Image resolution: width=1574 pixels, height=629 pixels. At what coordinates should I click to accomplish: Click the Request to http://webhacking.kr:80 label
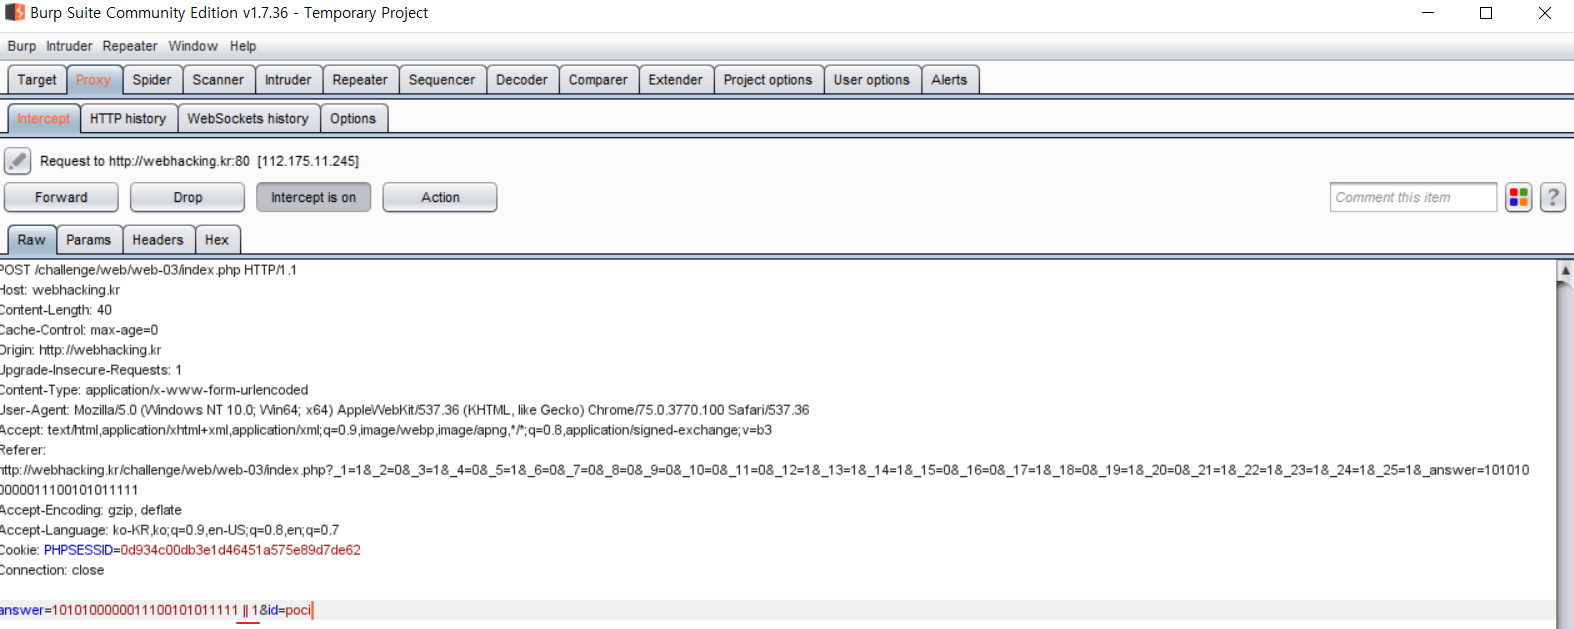199,161
